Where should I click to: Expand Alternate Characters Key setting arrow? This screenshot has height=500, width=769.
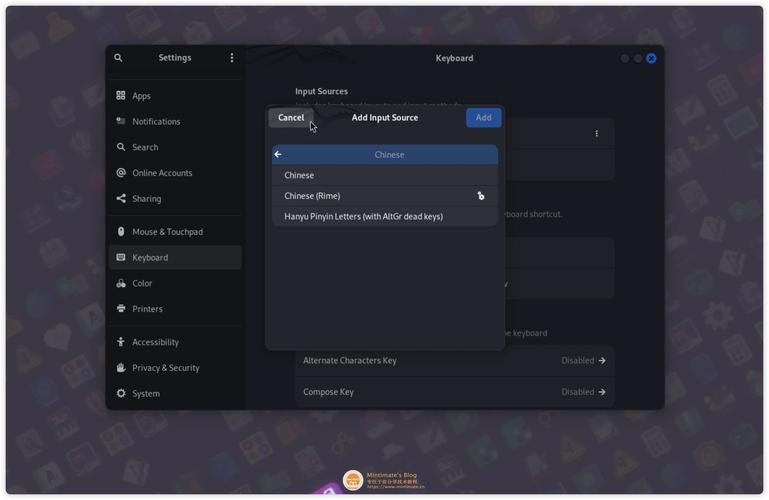click(x=602, y=361)
